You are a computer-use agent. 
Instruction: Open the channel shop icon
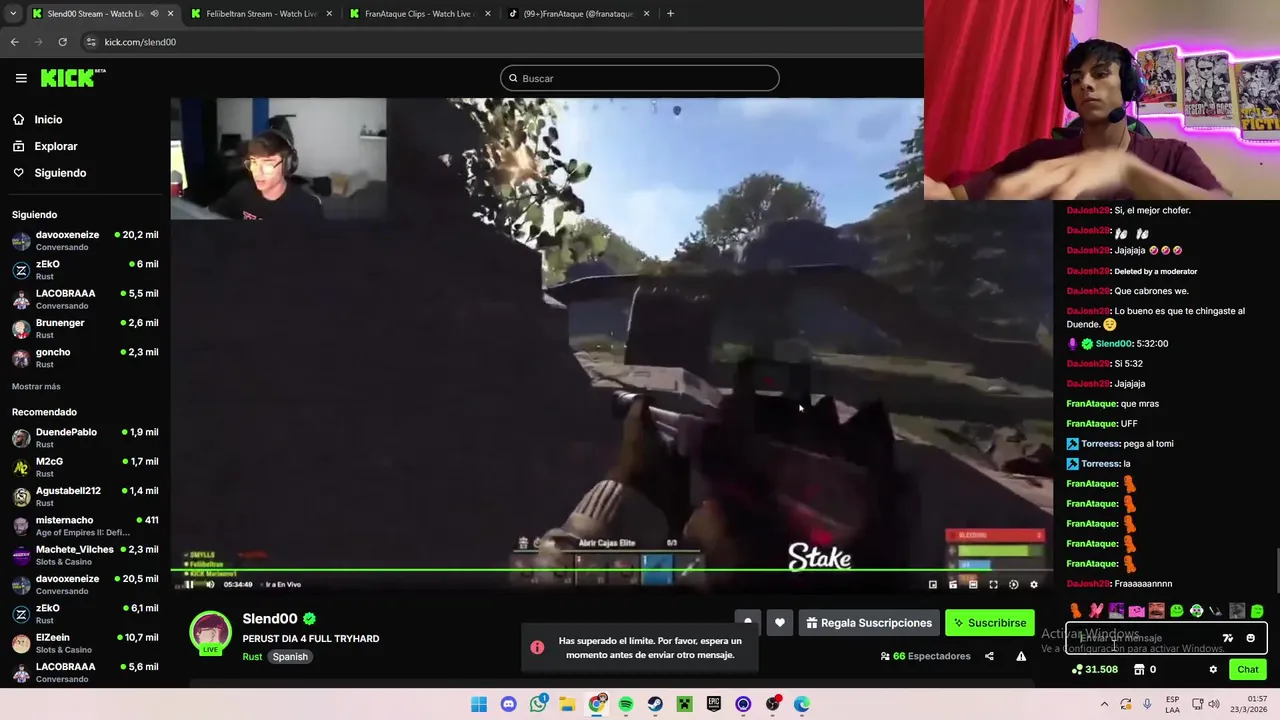coord(1139,670)
